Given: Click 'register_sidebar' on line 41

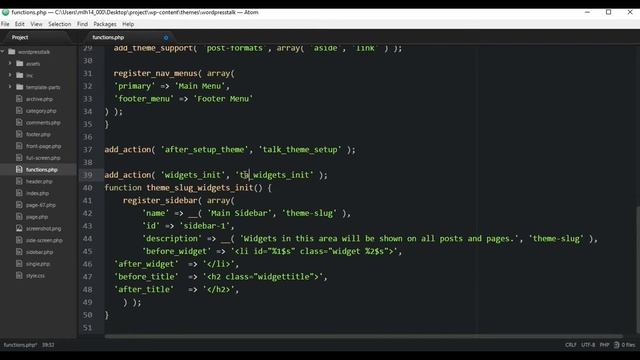Looking at the screenshot, I should click(160, 200).
